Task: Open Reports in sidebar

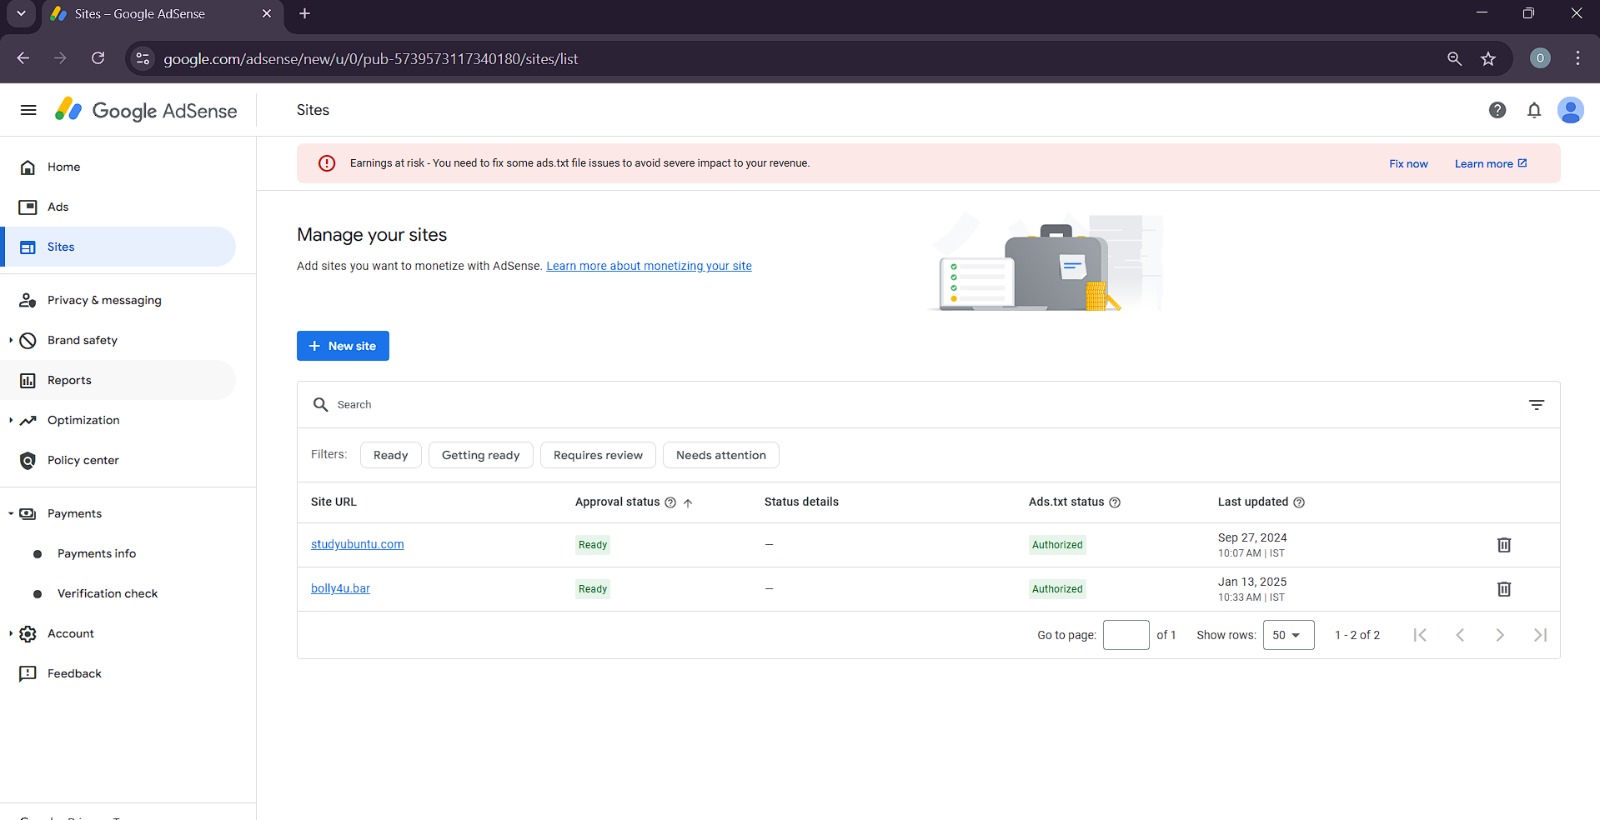Action: [x=120, y=380]
